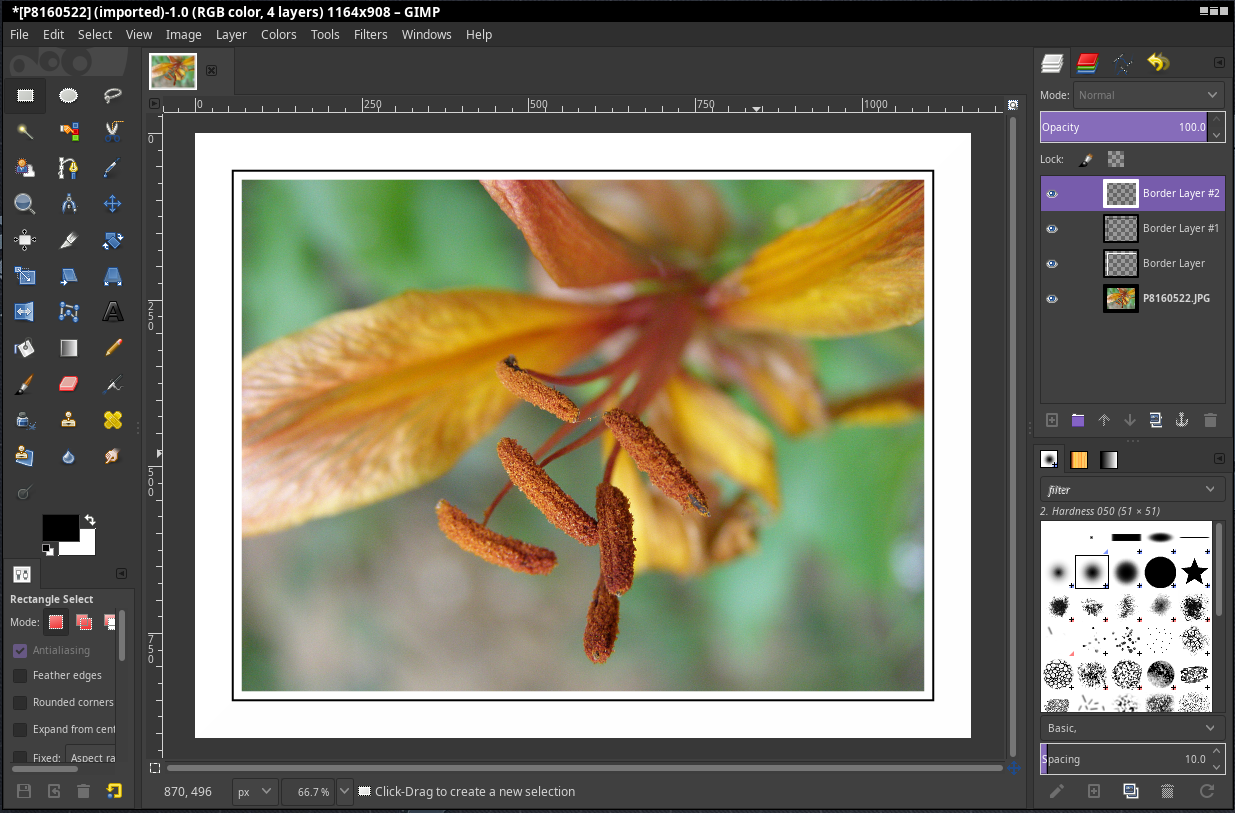Open the layer Mode dropdown showing Normal
The image size is (1235, 813).
1149,95
